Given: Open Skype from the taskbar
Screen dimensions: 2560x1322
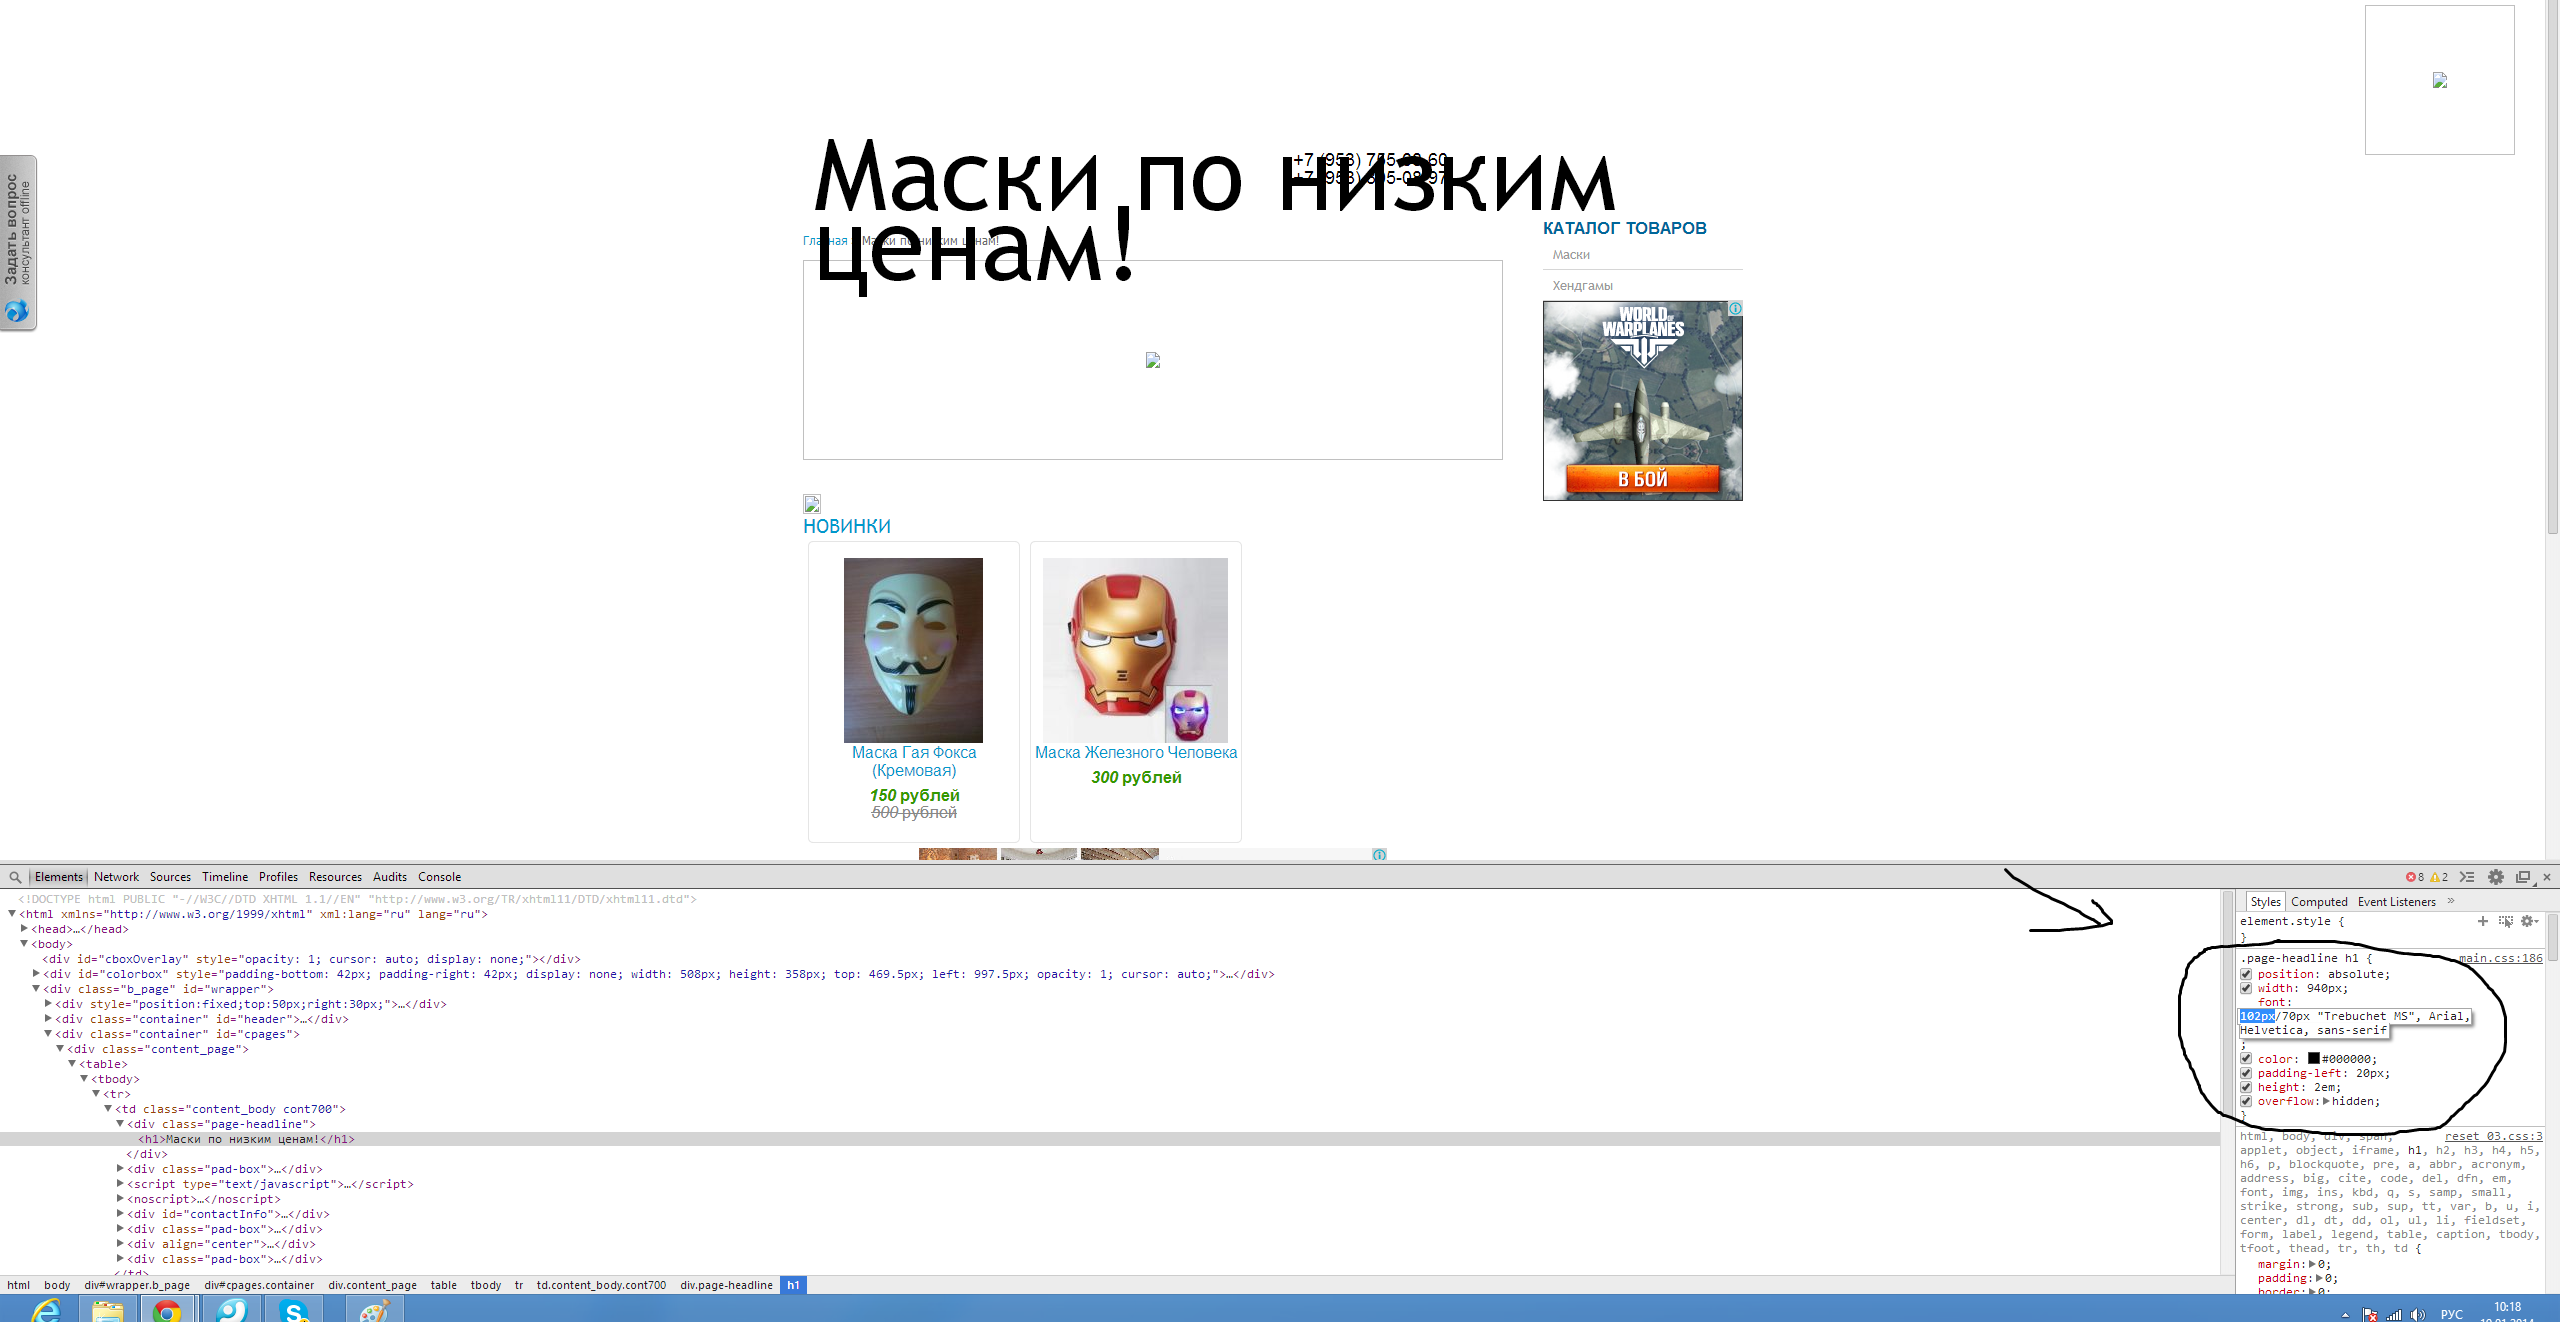Looking at the screenshot, I should click(x=294, y=1309).
